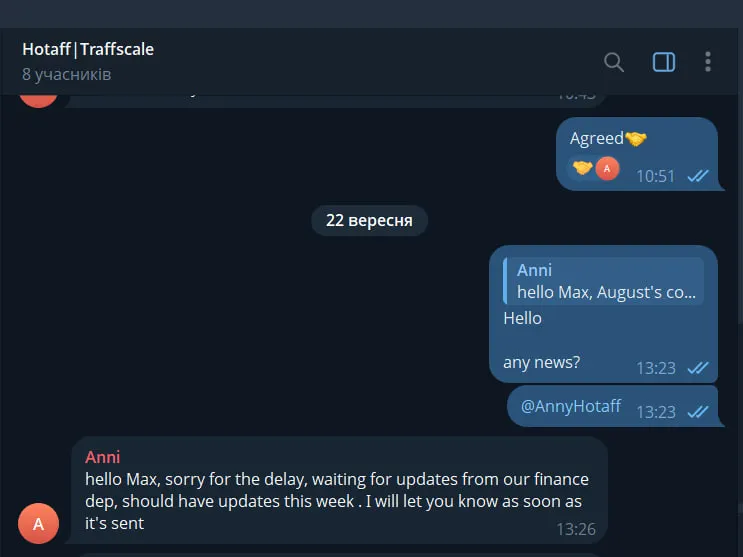The image size is (743, 557).
Task: Click read checkmarks on any news? message
Action: [x=698, y=368]
